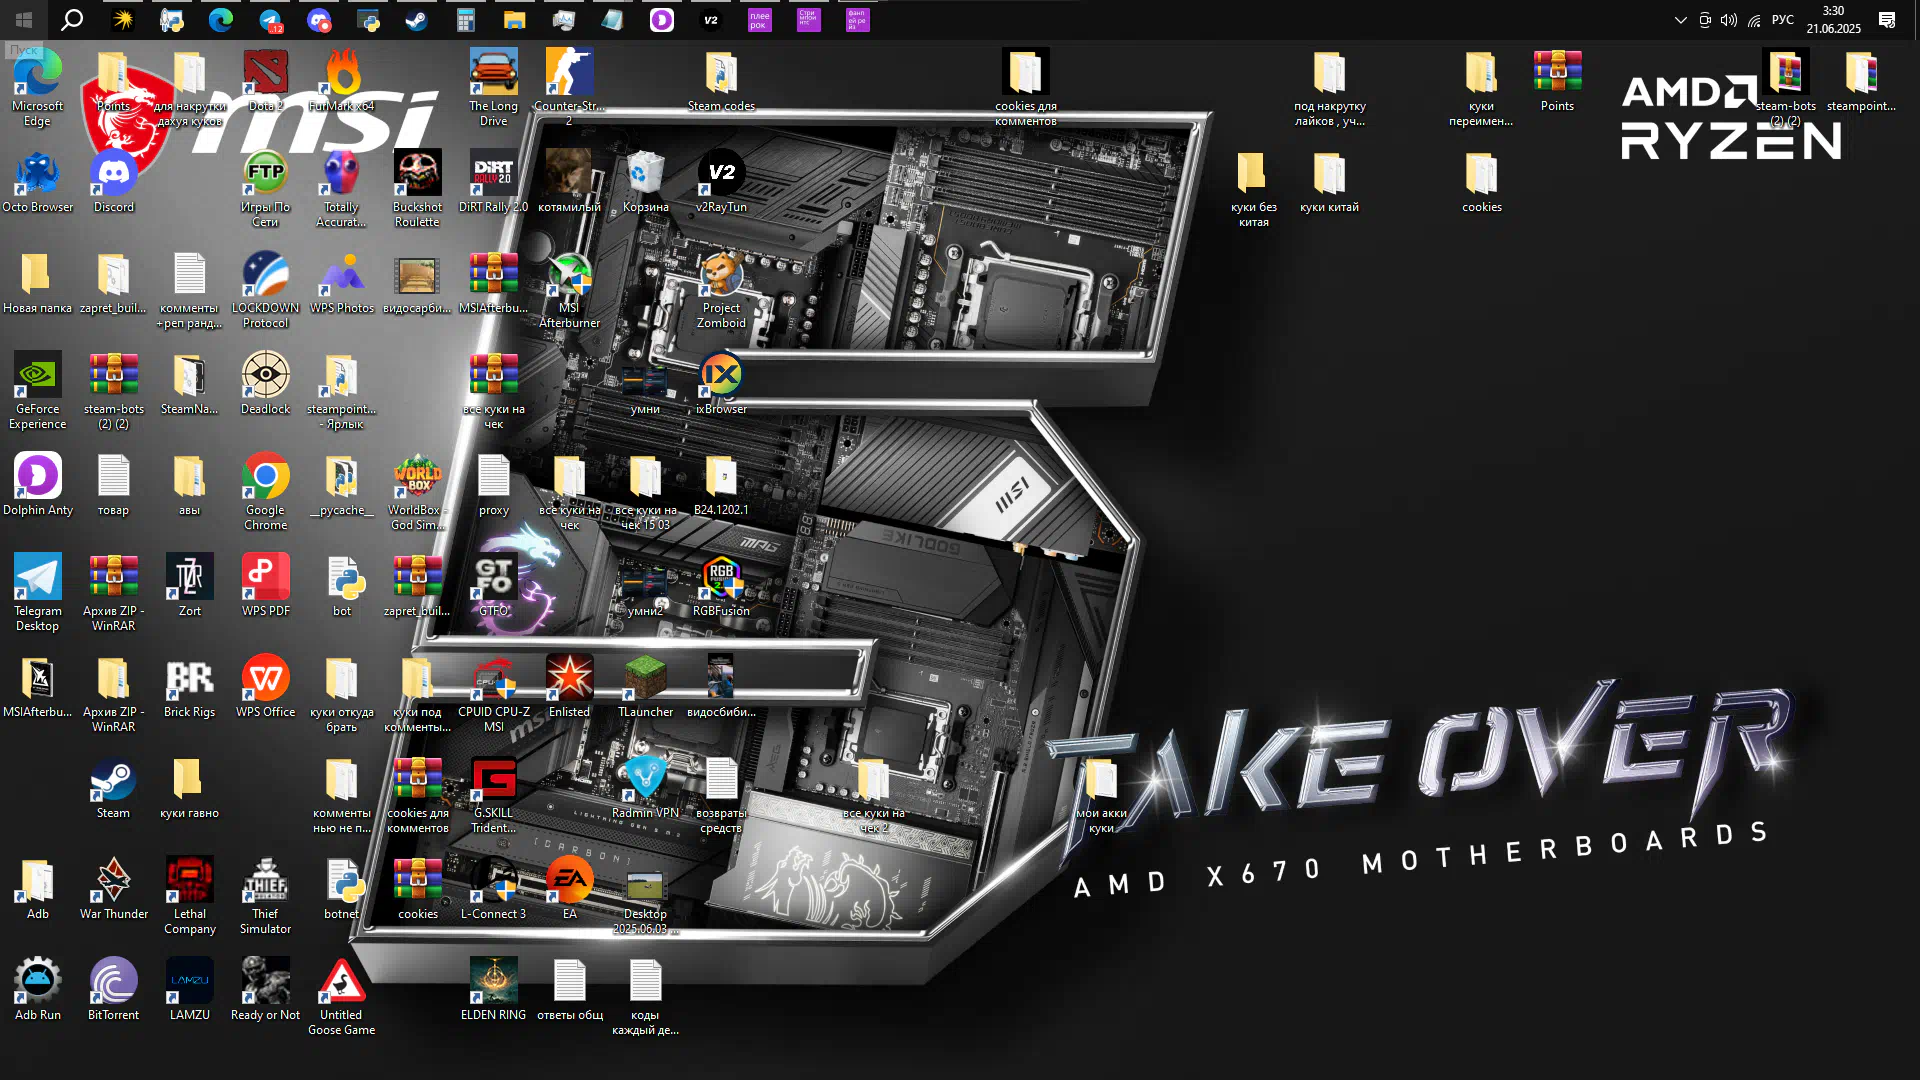Launch the War Thunder shortcut
Screen dimensions: 1920x1080
[113, 888]
